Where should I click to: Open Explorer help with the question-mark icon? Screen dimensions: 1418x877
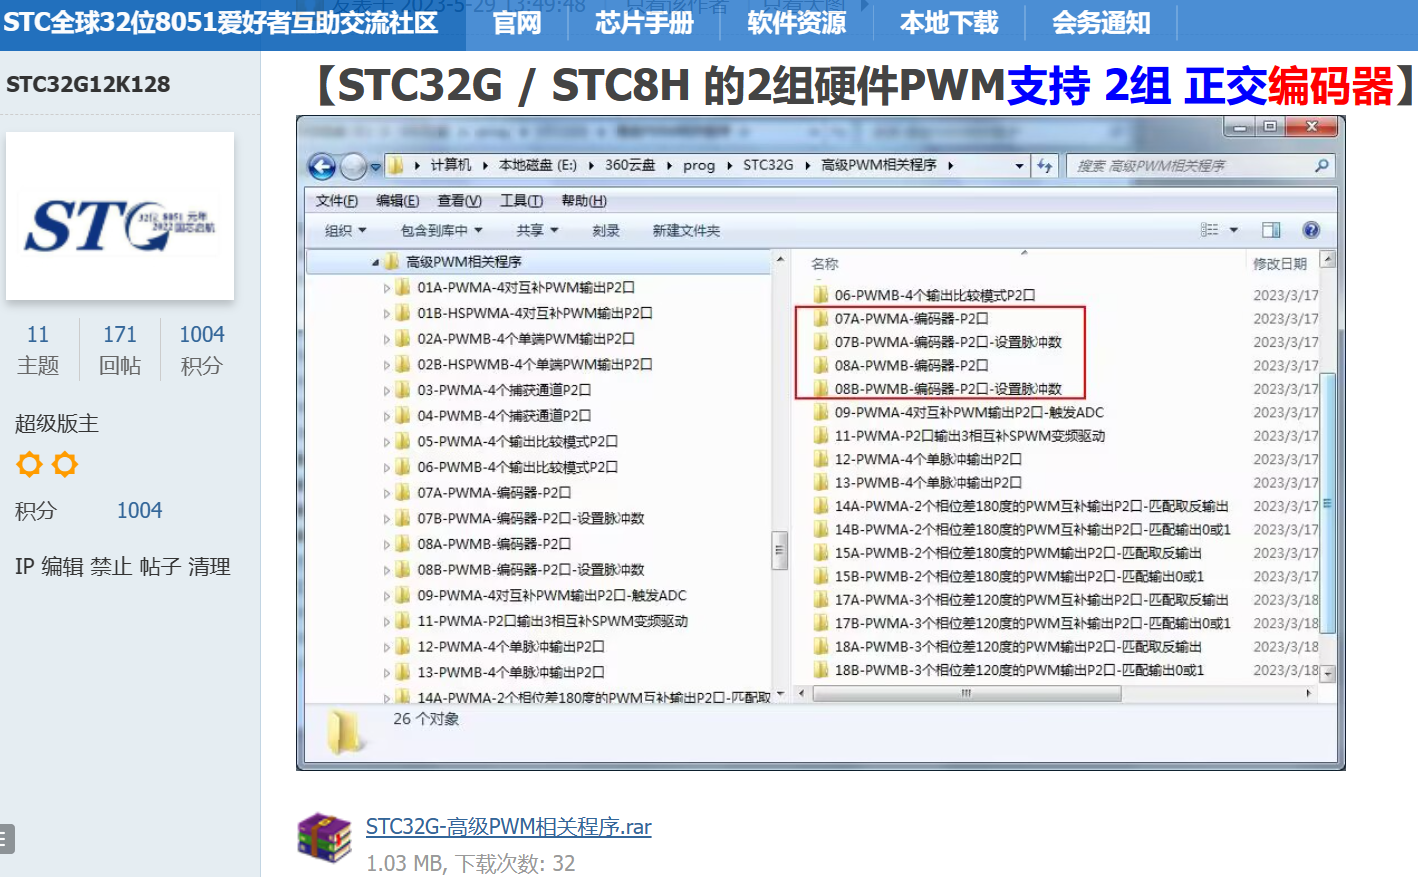coord(1311,230)
